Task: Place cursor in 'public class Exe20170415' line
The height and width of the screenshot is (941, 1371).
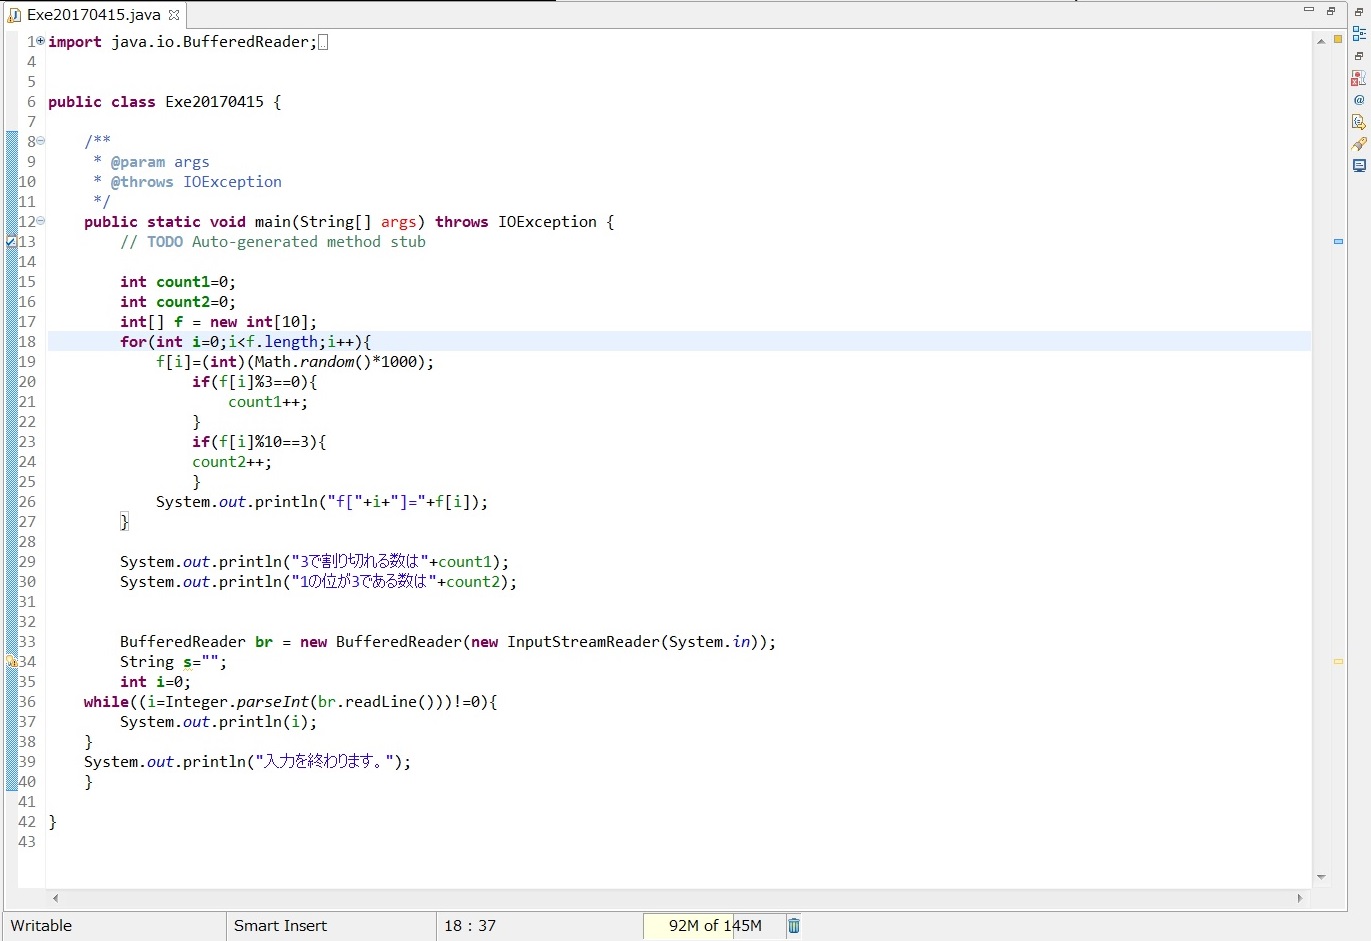Action: (x=164, y=102)
